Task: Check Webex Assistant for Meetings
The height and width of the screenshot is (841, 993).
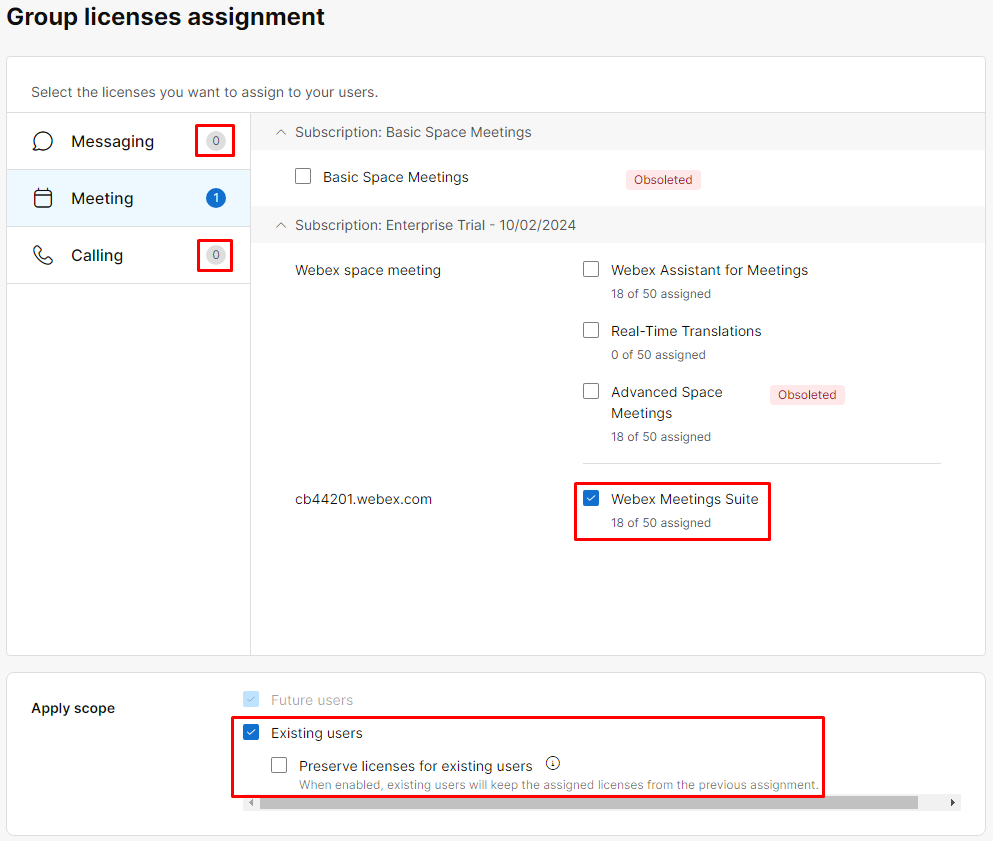Action: [591, 270]
